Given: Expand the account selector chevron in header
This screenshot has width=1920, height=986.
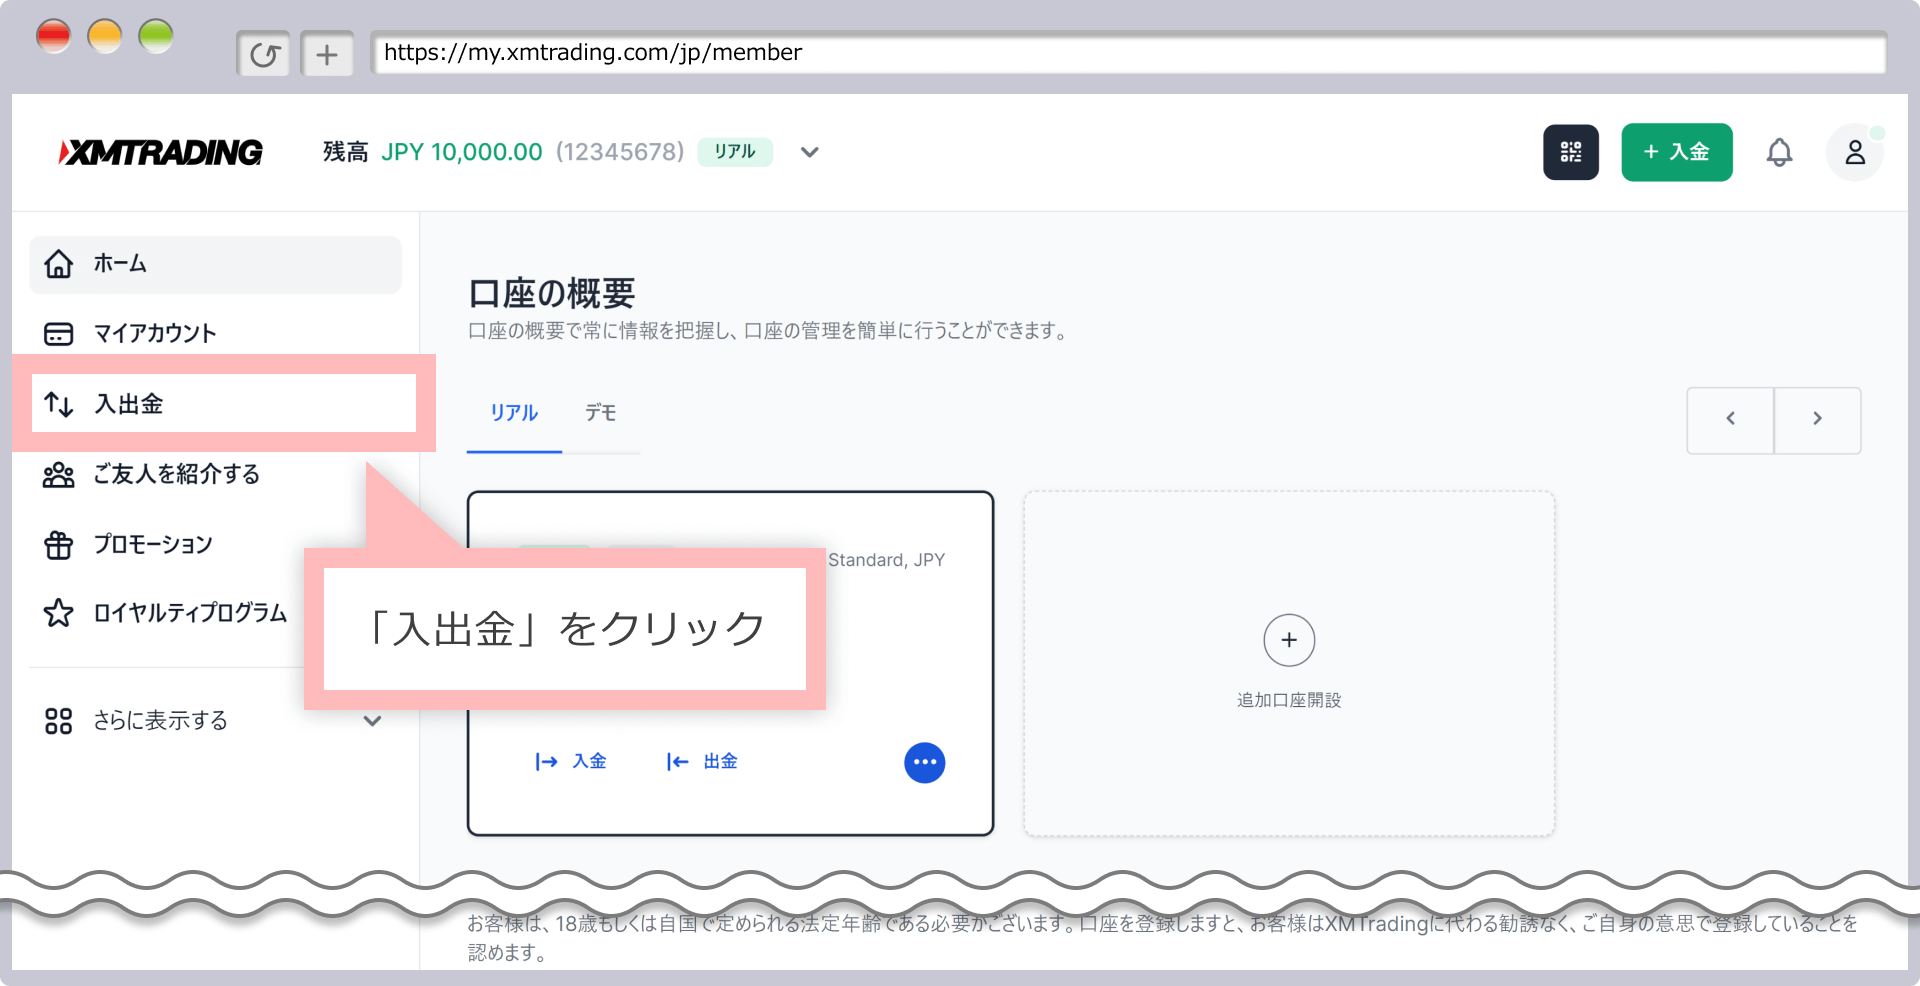Looking at the screenshot, I should pyautogui.click(x=810, y=152).
